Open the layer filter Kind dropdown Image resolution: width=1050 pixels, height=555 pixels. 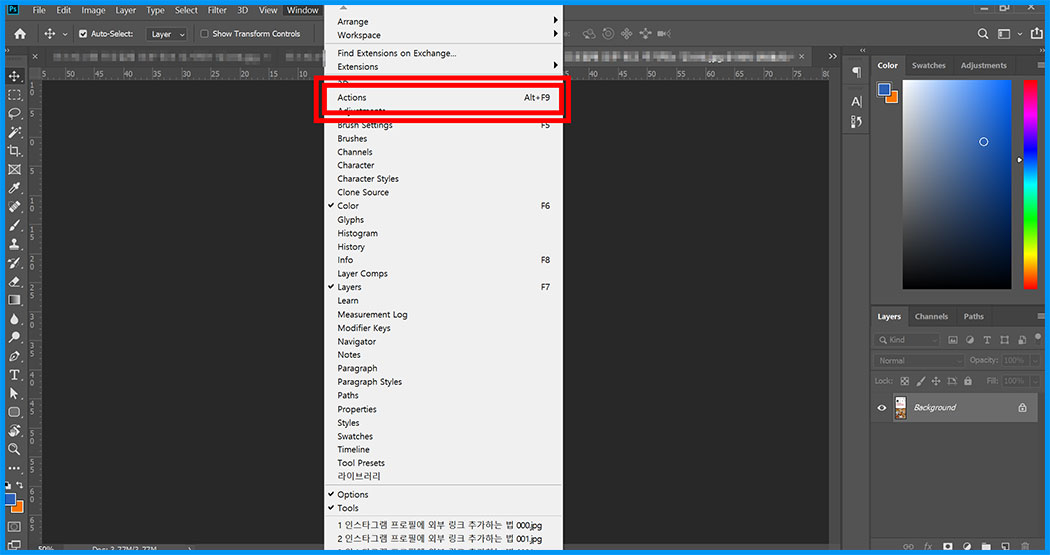[907, 340]
